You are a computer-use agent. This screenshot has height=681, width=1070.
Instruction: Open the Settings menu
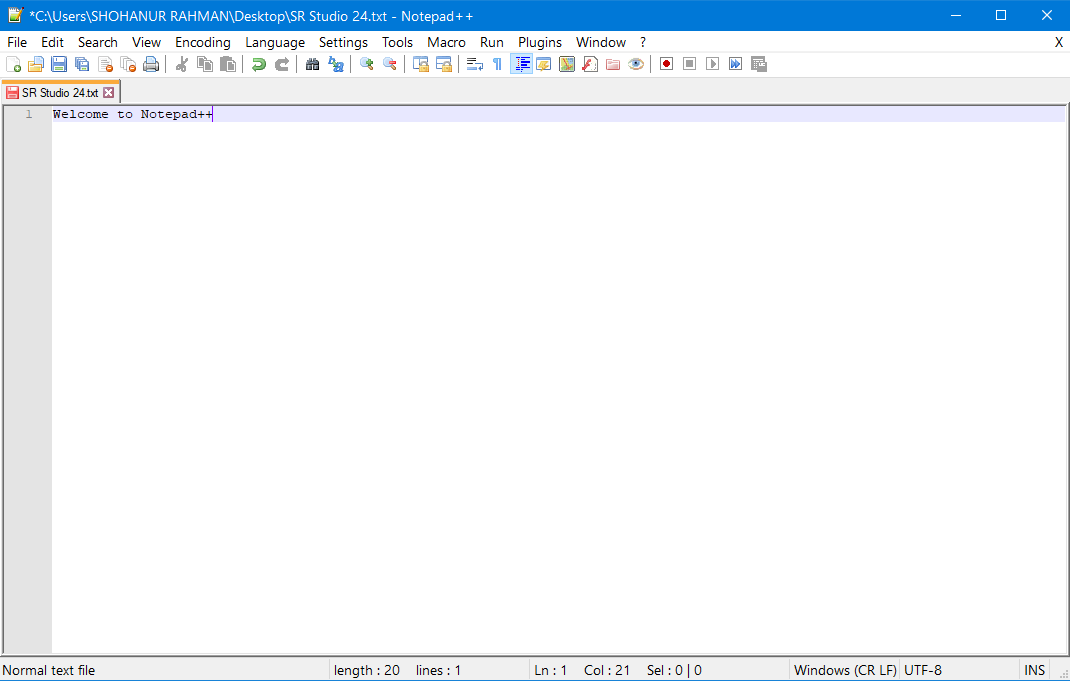[343, 42]
